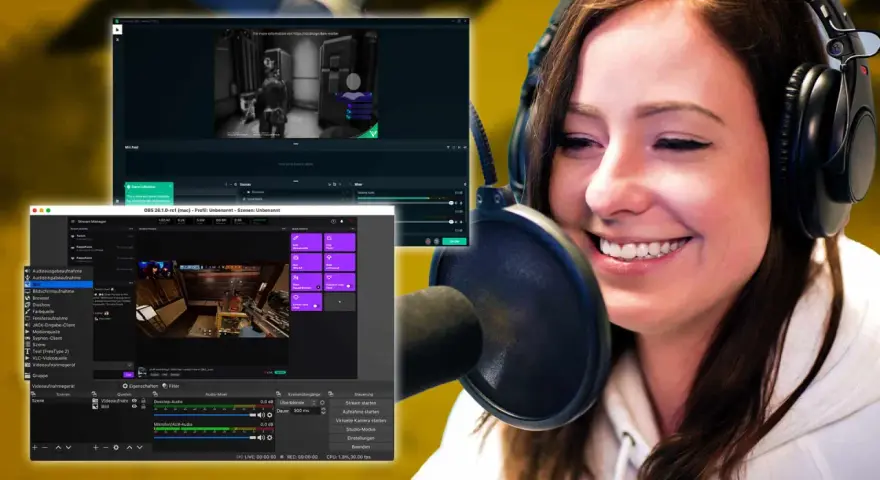This screenshot has height=480, width=880.
Task: Choose Bildschirmaufnahme from the source menu
Action: [x=53, y=291]
